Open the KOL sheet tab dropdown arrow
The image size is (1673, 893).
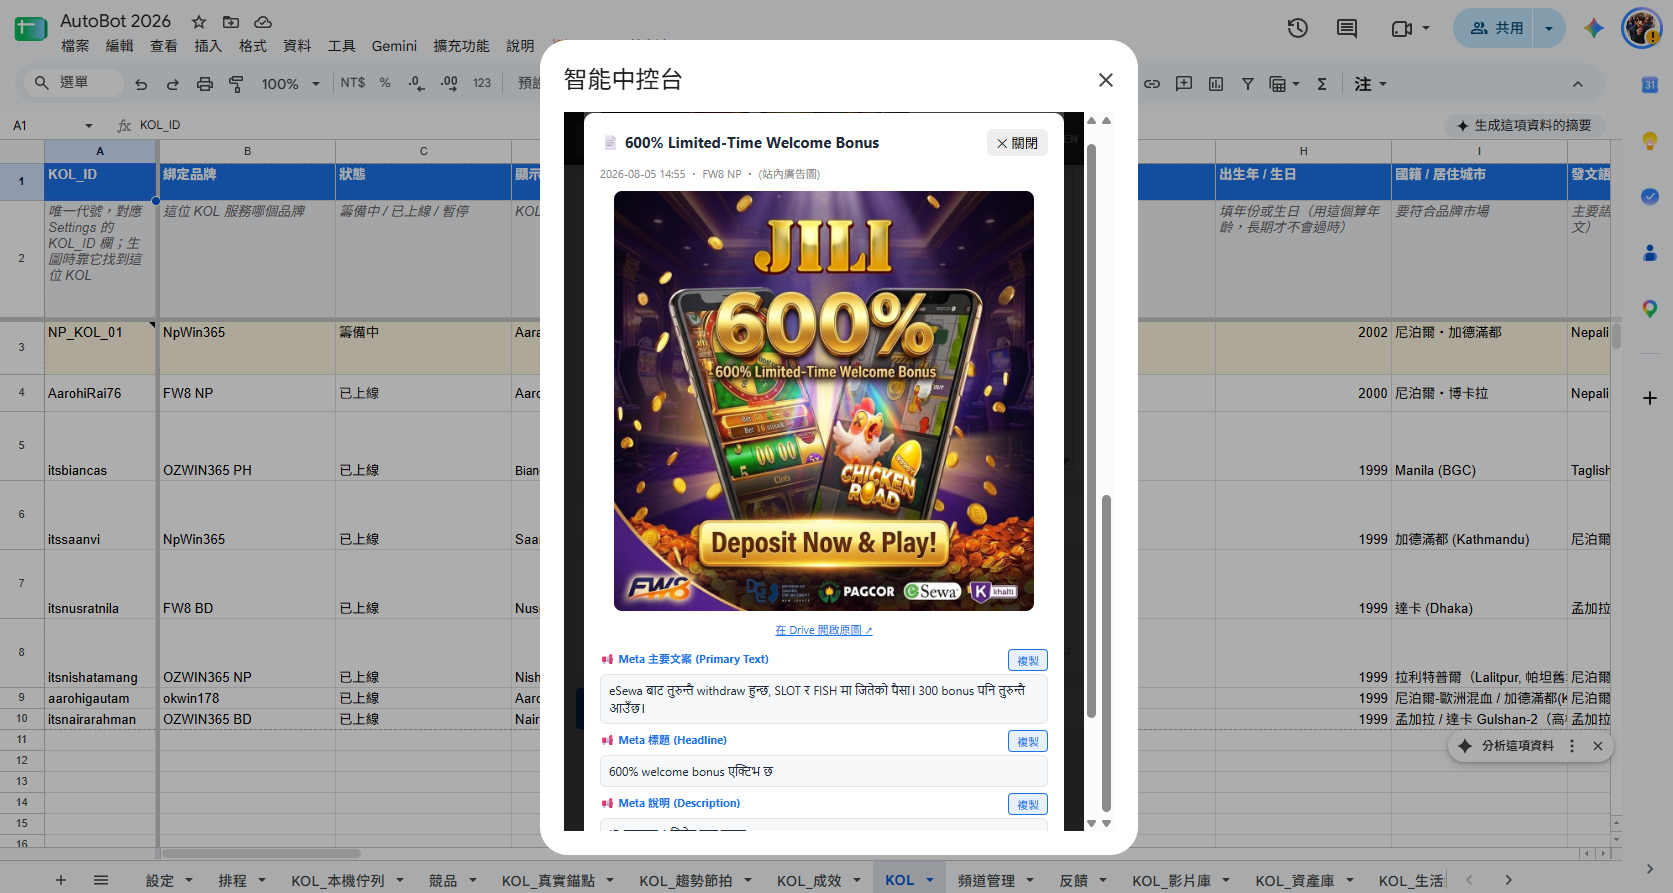[x=930, y=880]
